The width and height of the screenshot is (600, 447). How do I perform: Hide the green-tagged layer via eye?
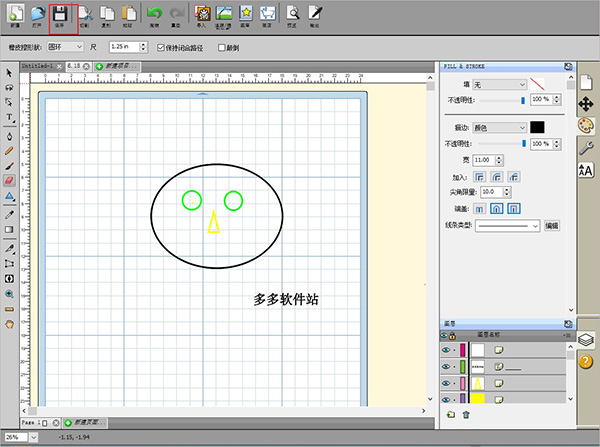click(446, 367)
